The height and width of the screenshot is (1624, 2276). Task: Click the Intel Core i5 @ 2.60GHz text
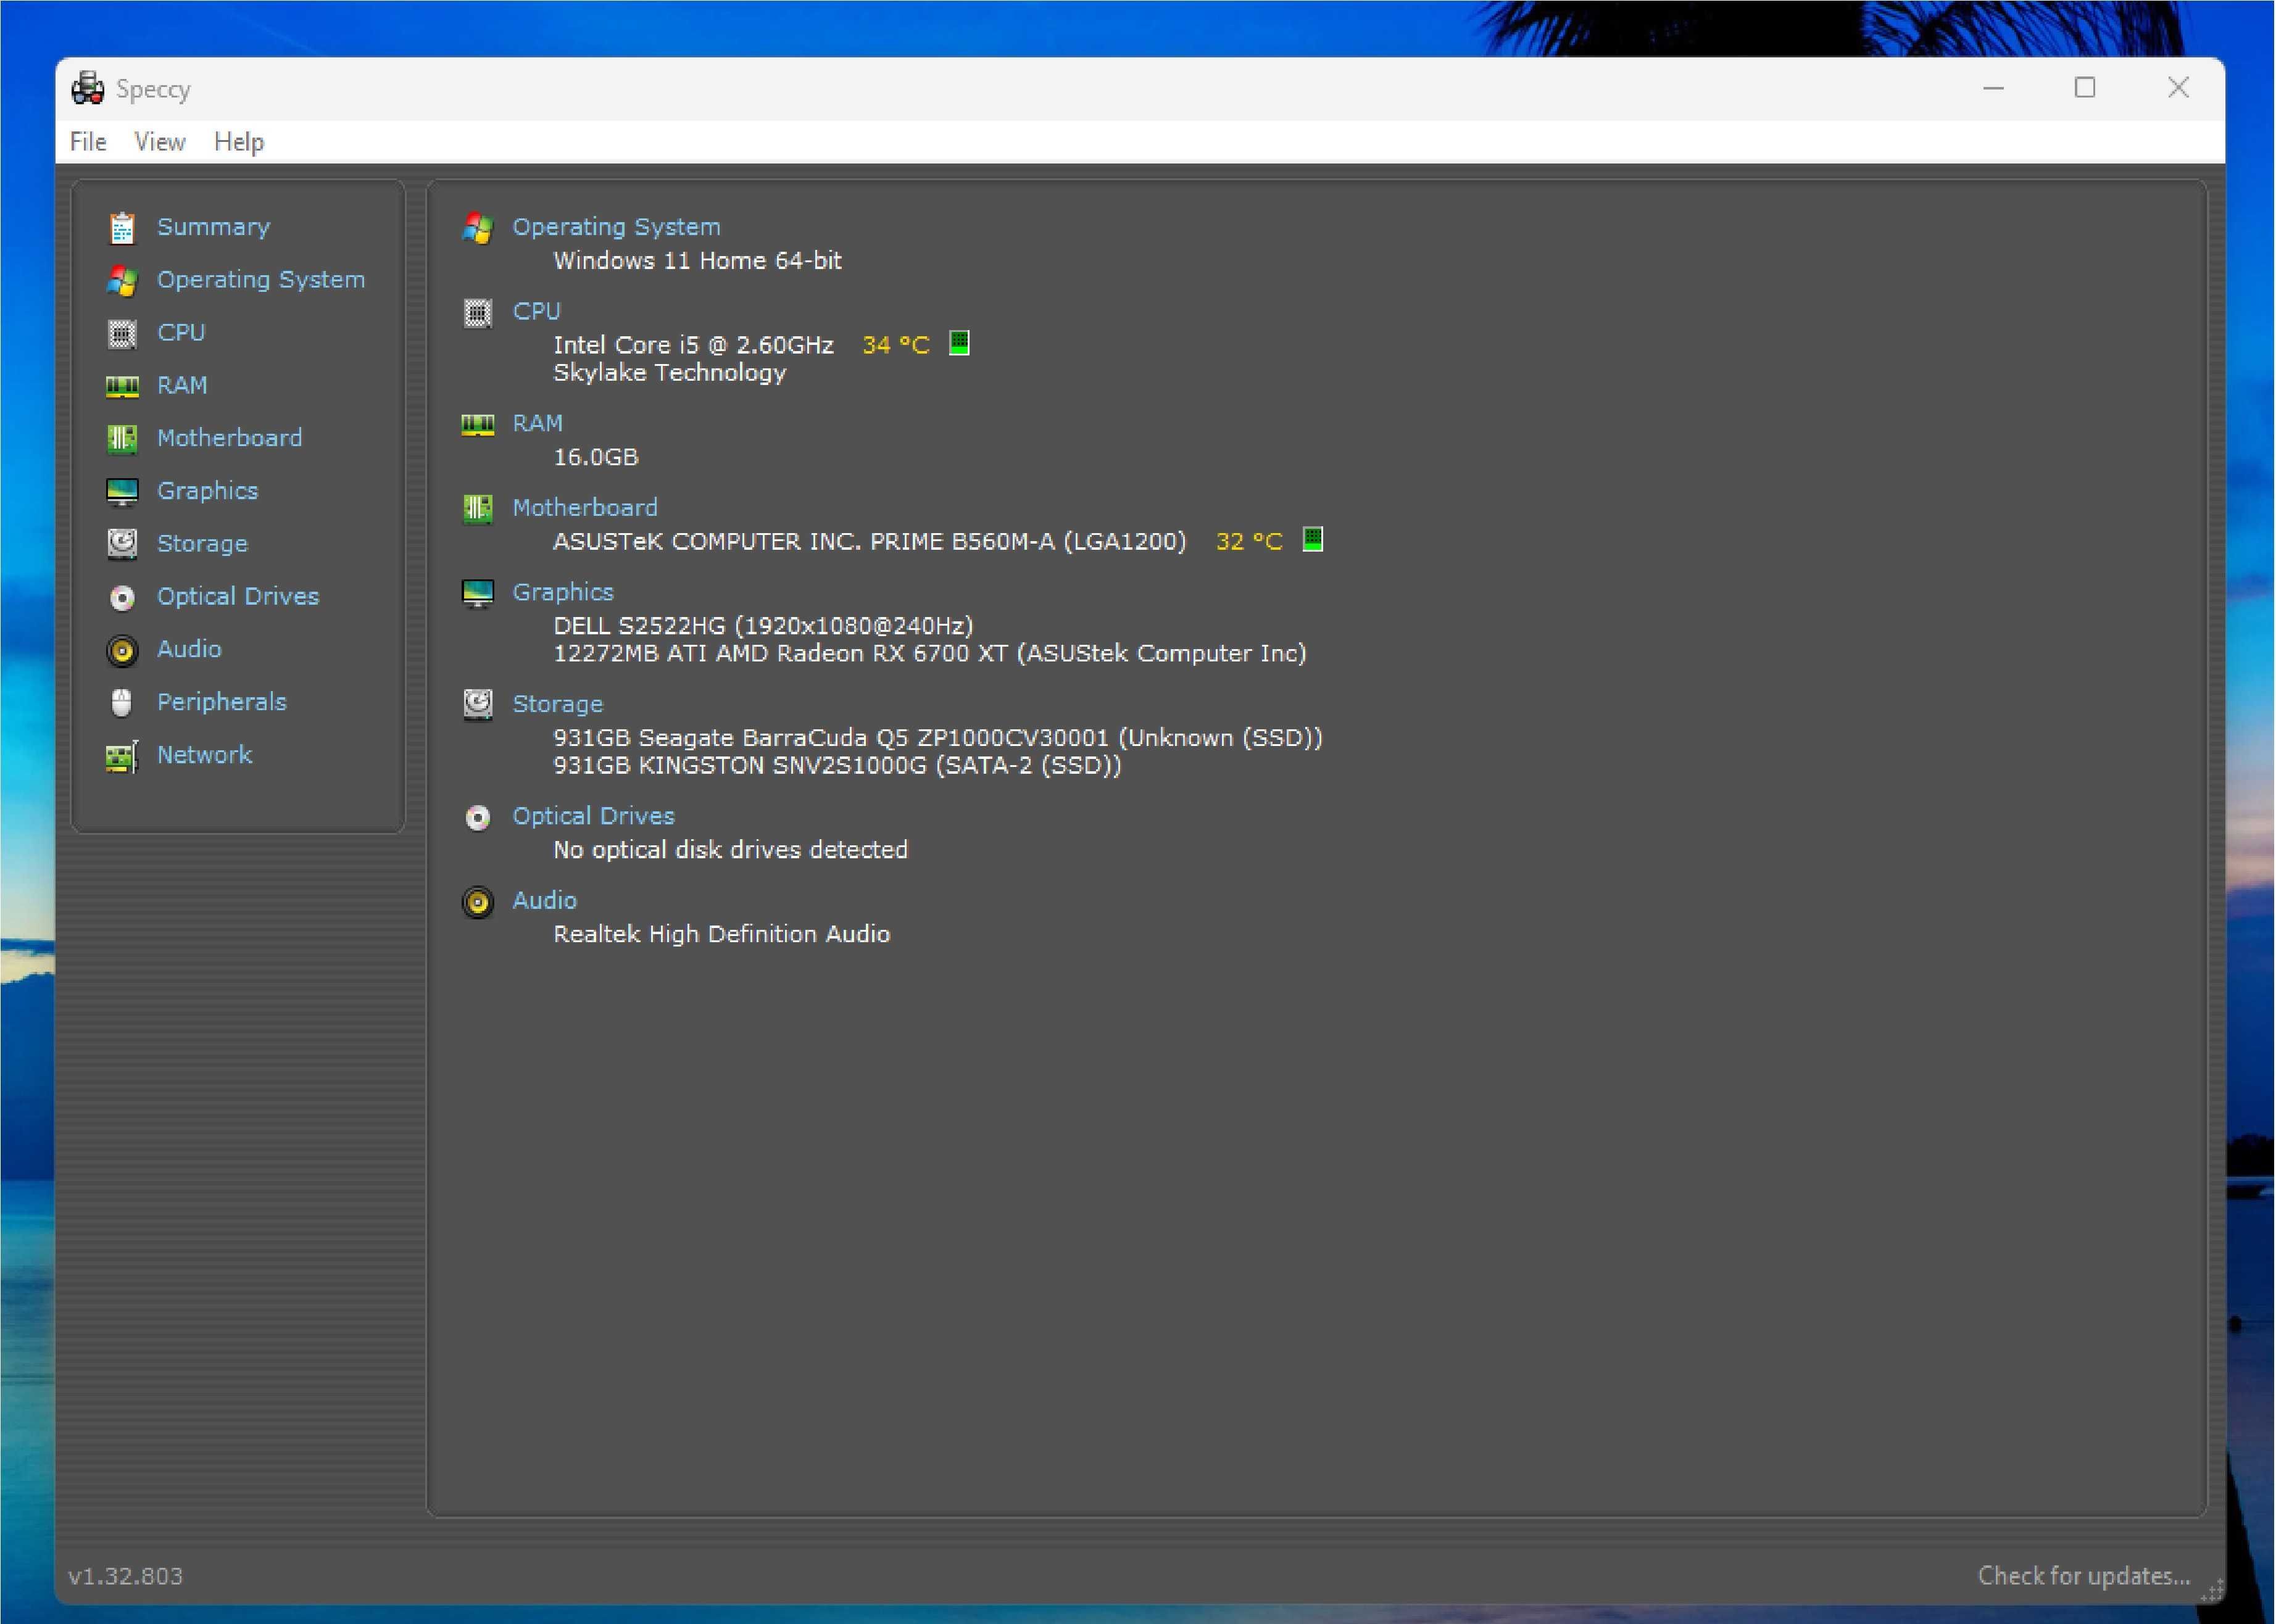coord(693,345)
